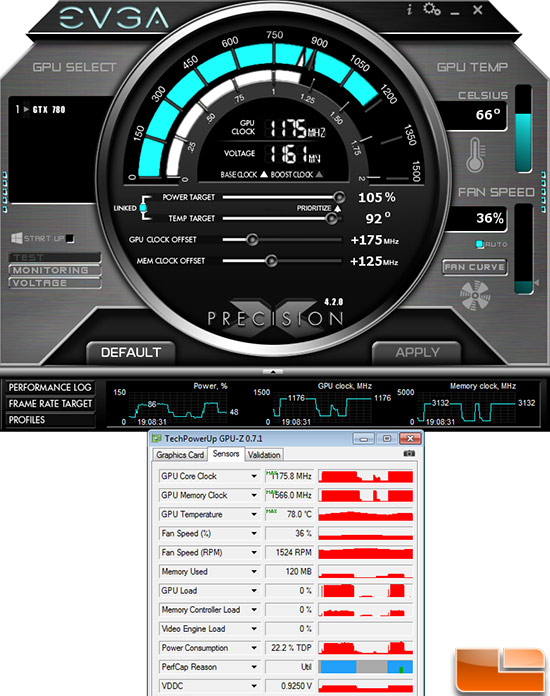Open the Fan Speed (%) sensor dropdown

coord(254,534)
